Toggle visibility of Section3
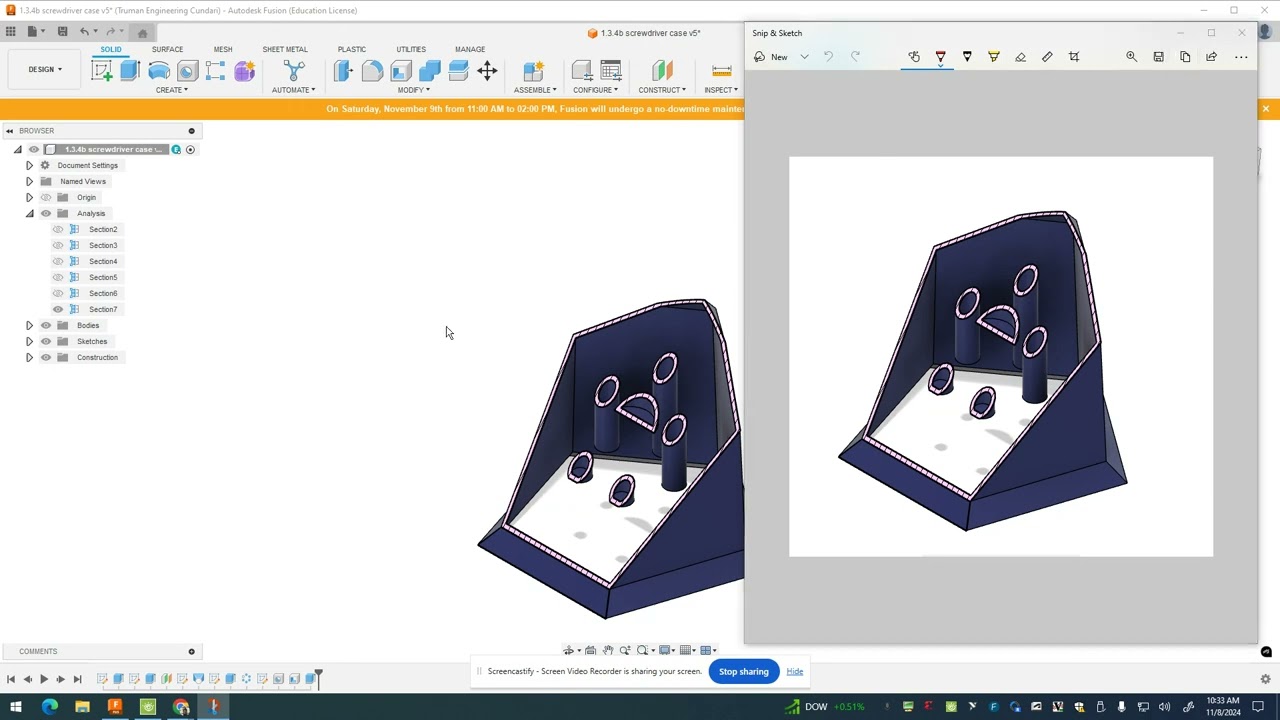This screenshot has width=1280, height=720. (x=58, y=245)
